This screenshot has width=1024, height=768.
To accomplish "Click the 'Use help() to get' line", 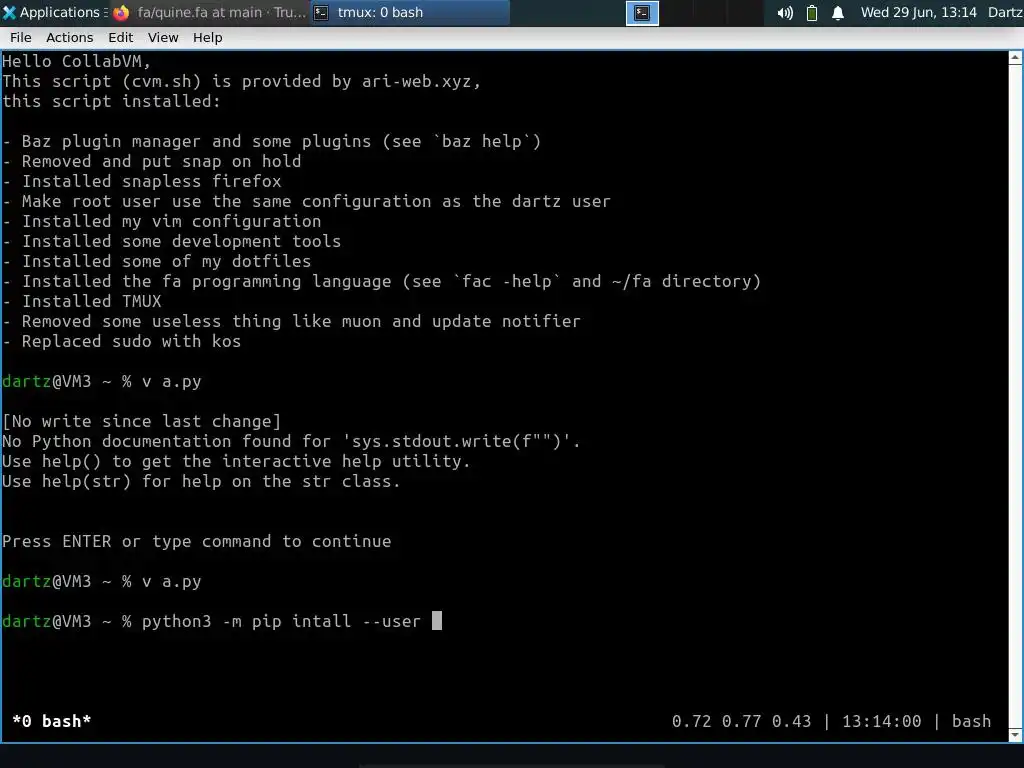I will point(236,461).
